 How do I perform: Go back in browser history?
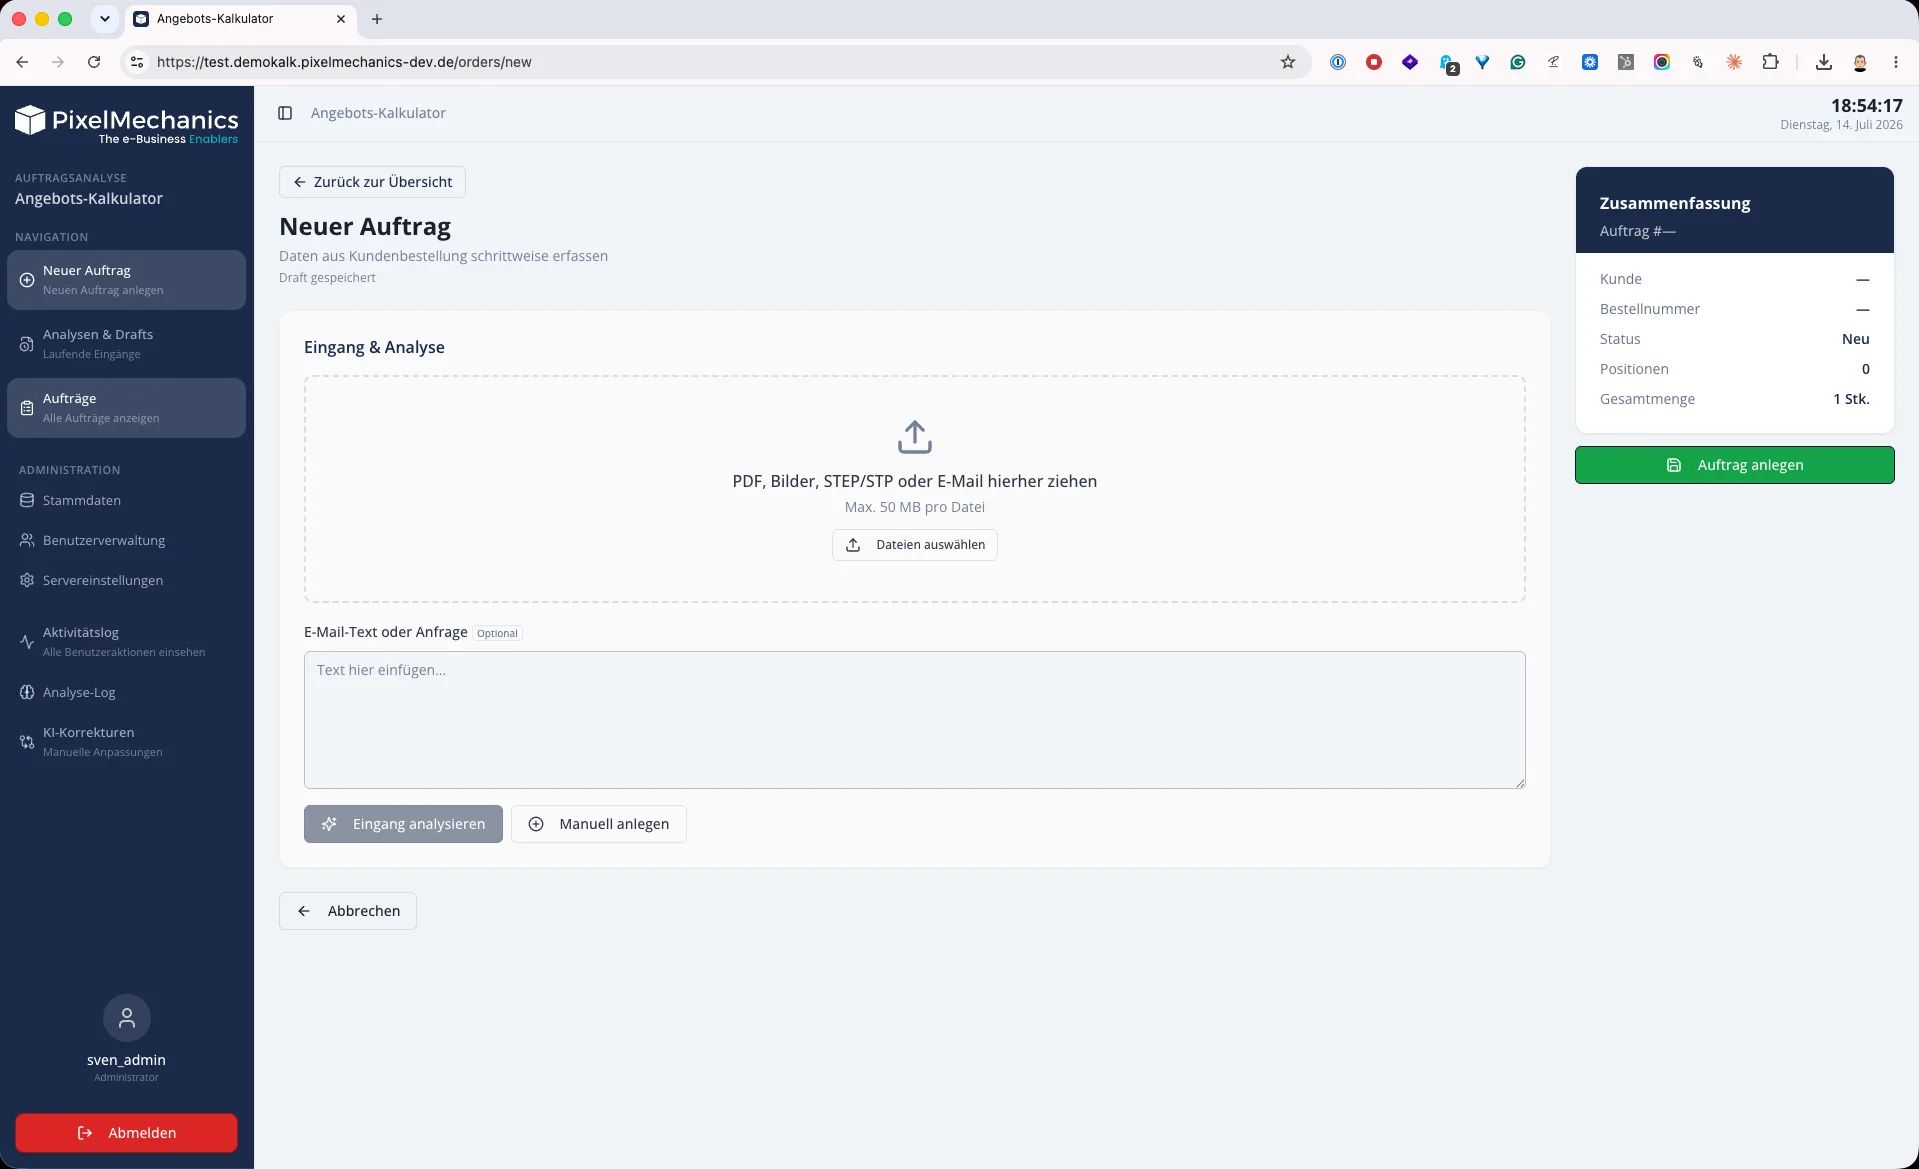[22, 62]
